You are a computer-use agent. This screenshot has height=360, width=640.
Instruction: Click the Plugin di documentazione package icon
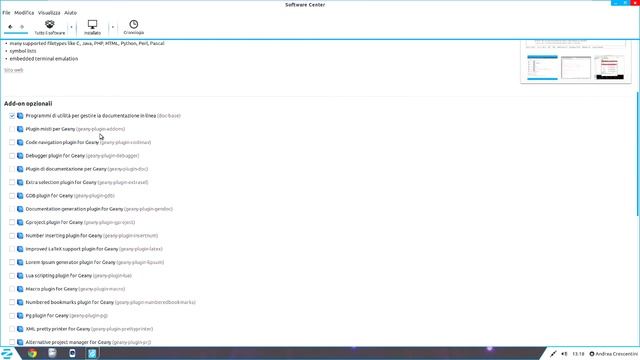tap(20, 169)
